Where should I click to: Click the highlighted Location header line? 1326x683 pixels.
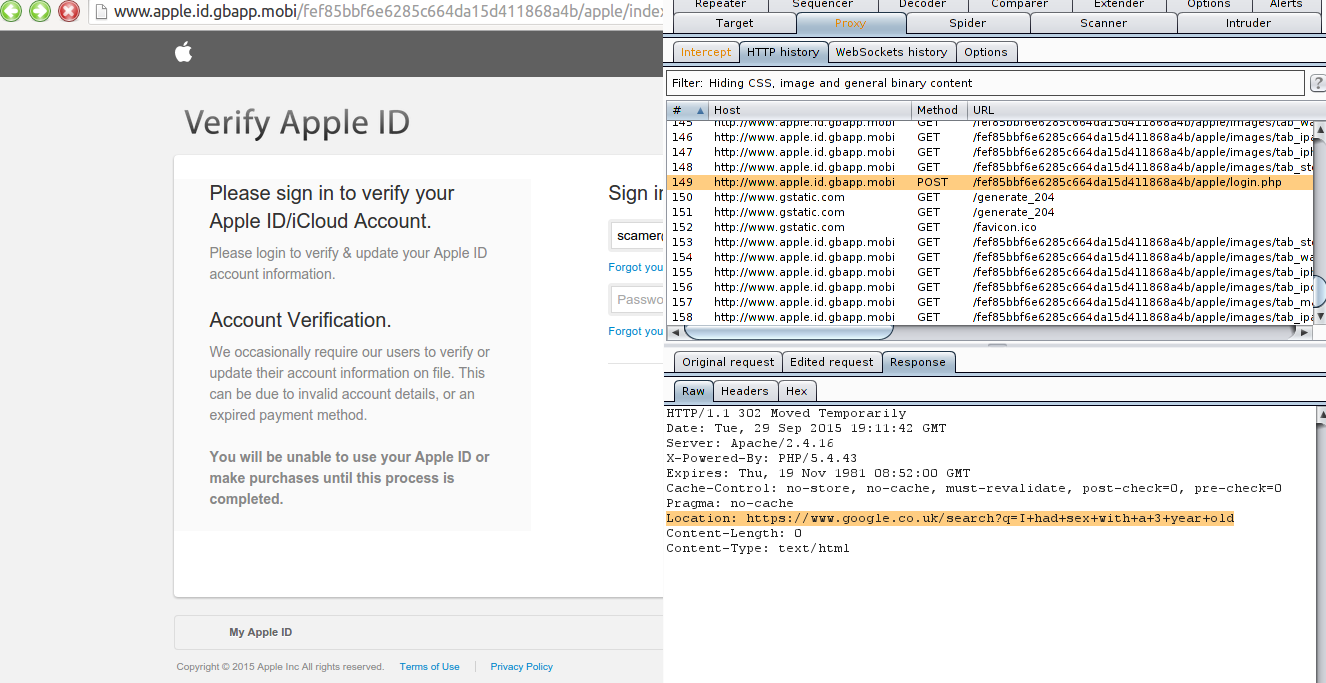(950, 518)
